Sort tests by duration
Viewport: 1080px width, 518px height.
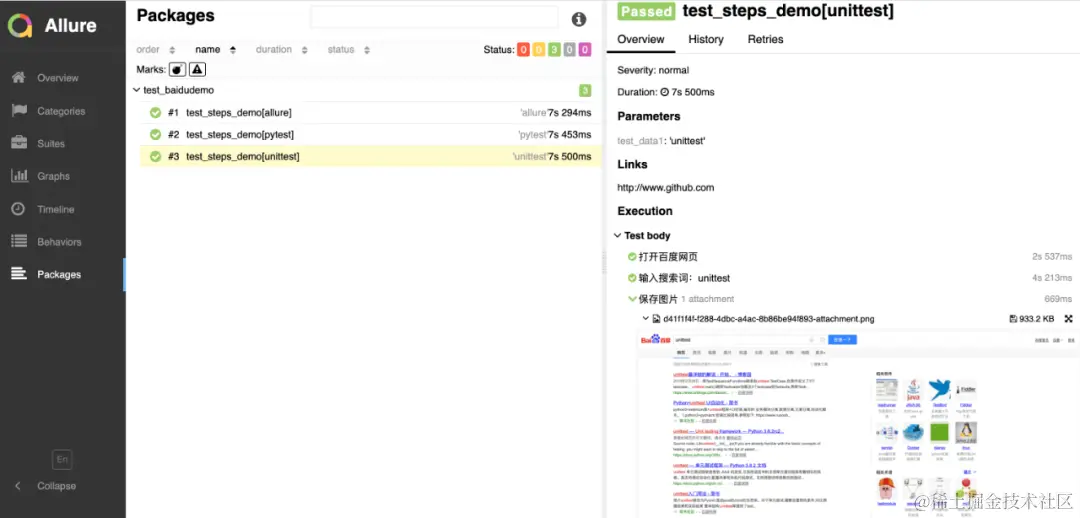click(282, 50)
